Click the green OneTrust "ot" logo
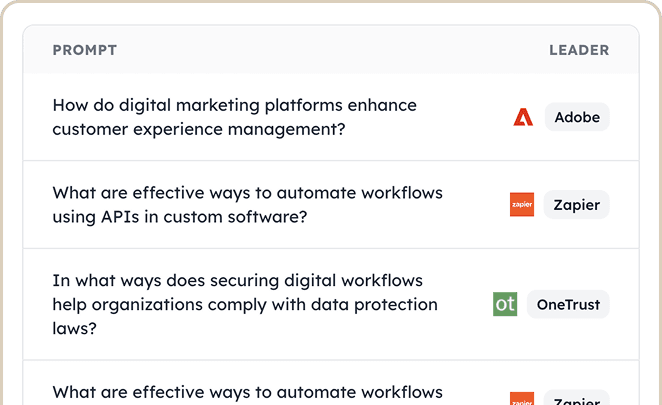 coord(505,304)
